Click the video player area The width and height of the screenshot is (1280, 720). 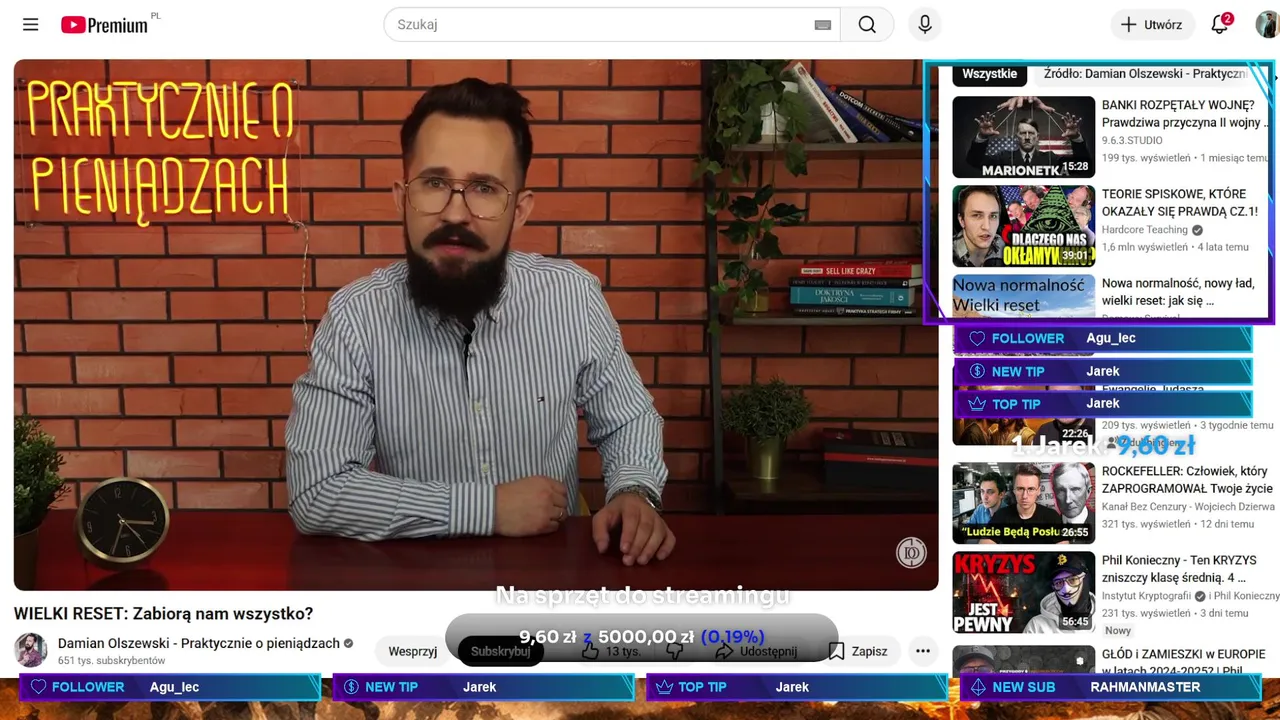pyautogui.click(x=476, y=325)
